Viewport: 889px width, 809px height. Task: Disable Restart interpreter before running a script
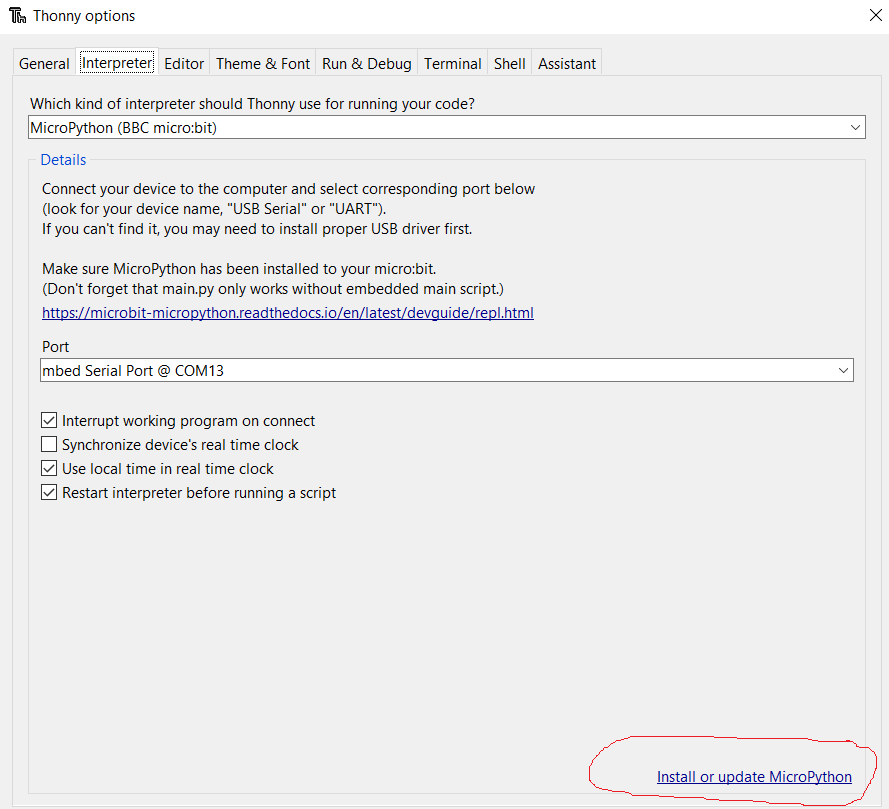tap(49, 493)
